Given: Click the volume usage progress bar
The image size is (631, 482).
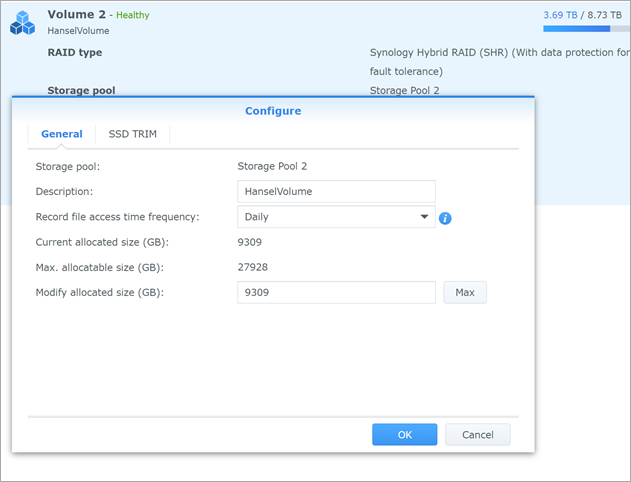Looking at the screenshot, I should pyautogui.click(x=587, y=29).
